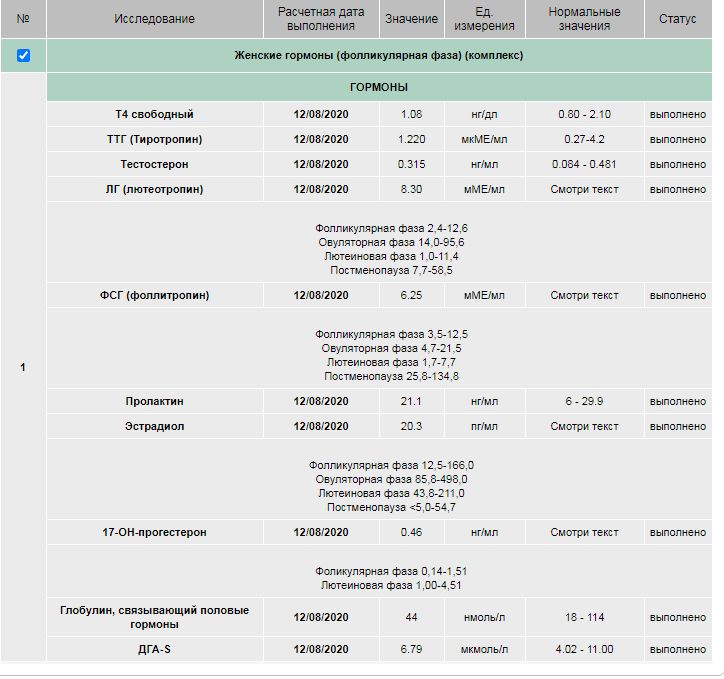Click Смотри текст in the ЛГ row
Viewport: 724px width, 679px height.
point(584,189)
